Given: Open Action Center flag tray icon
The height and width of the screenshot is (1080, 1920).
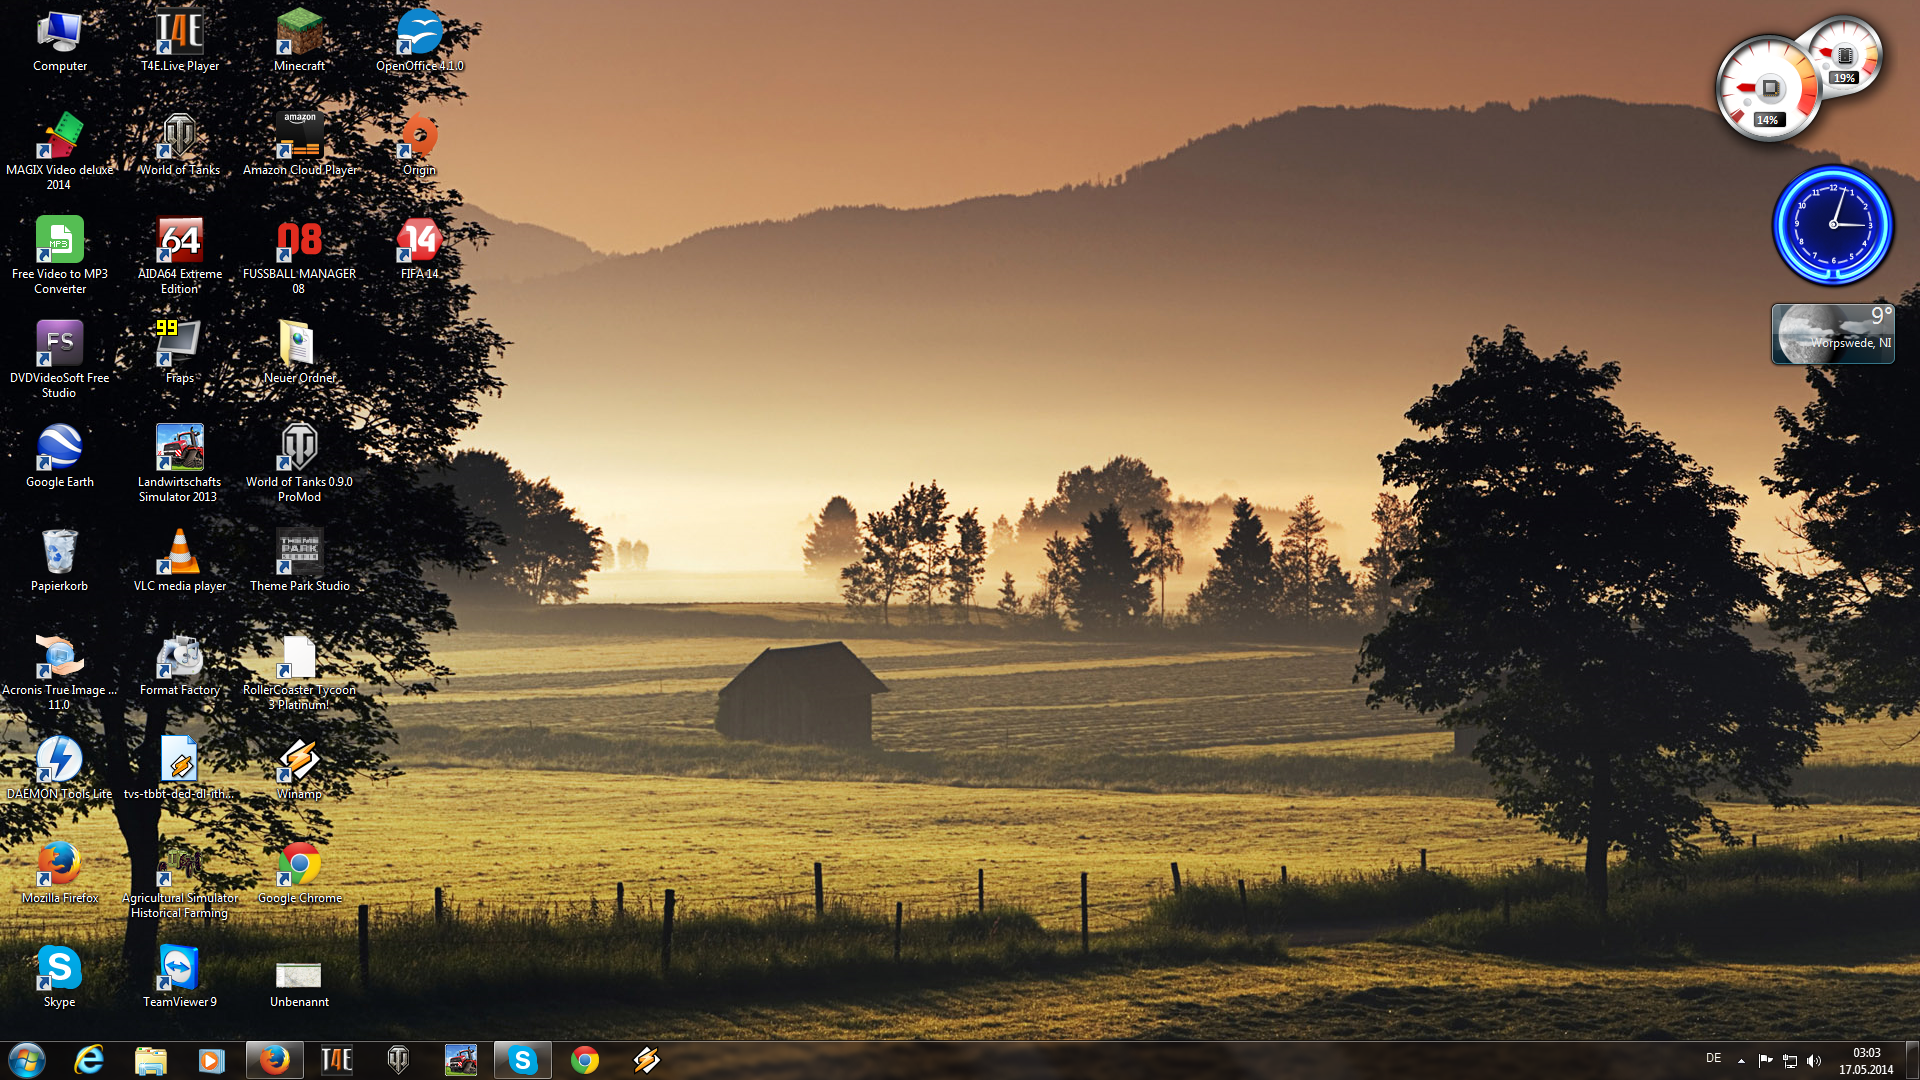Looking at the screenshot, I should pyautogui.click(x=1765, y=1061).
